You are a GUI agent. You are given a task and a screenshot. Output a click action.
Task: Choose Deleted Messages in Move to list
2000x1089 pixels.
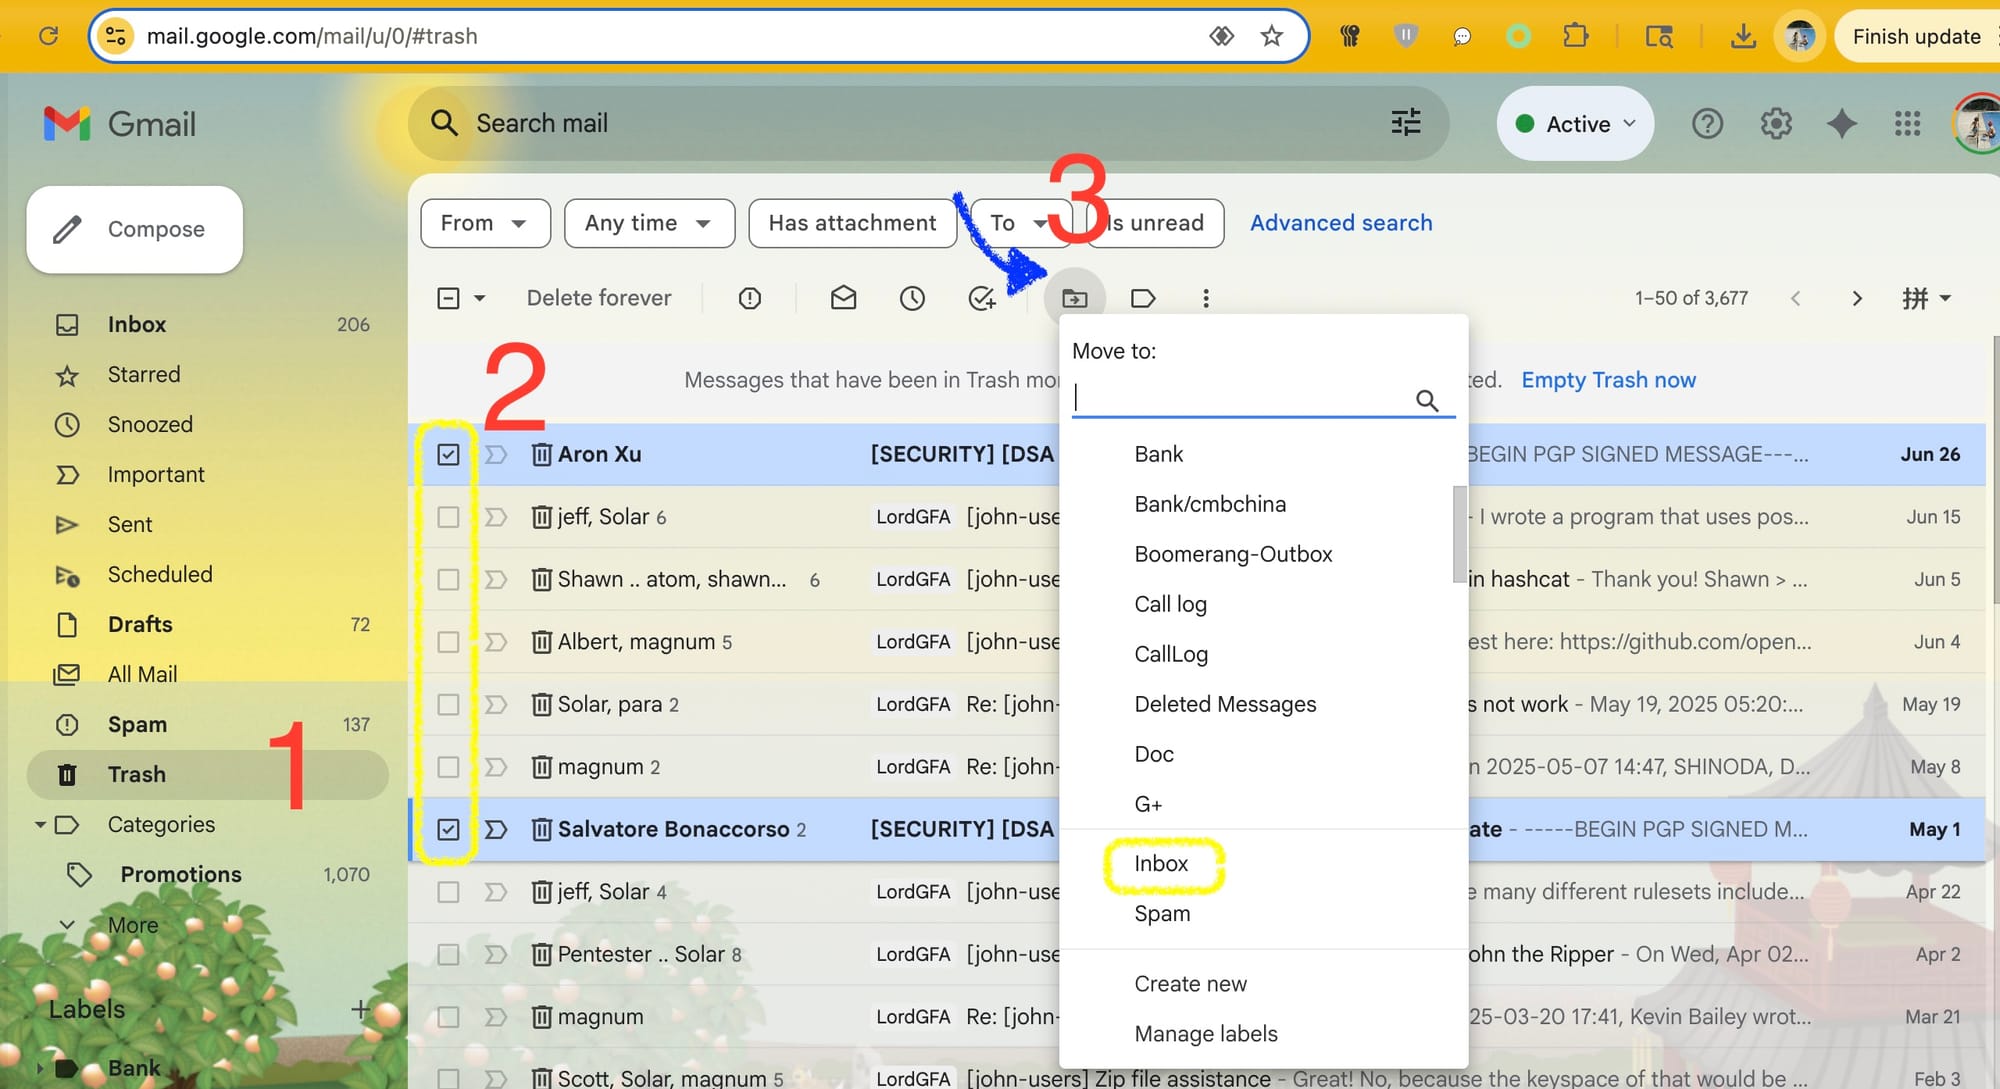pos(1225,705)
